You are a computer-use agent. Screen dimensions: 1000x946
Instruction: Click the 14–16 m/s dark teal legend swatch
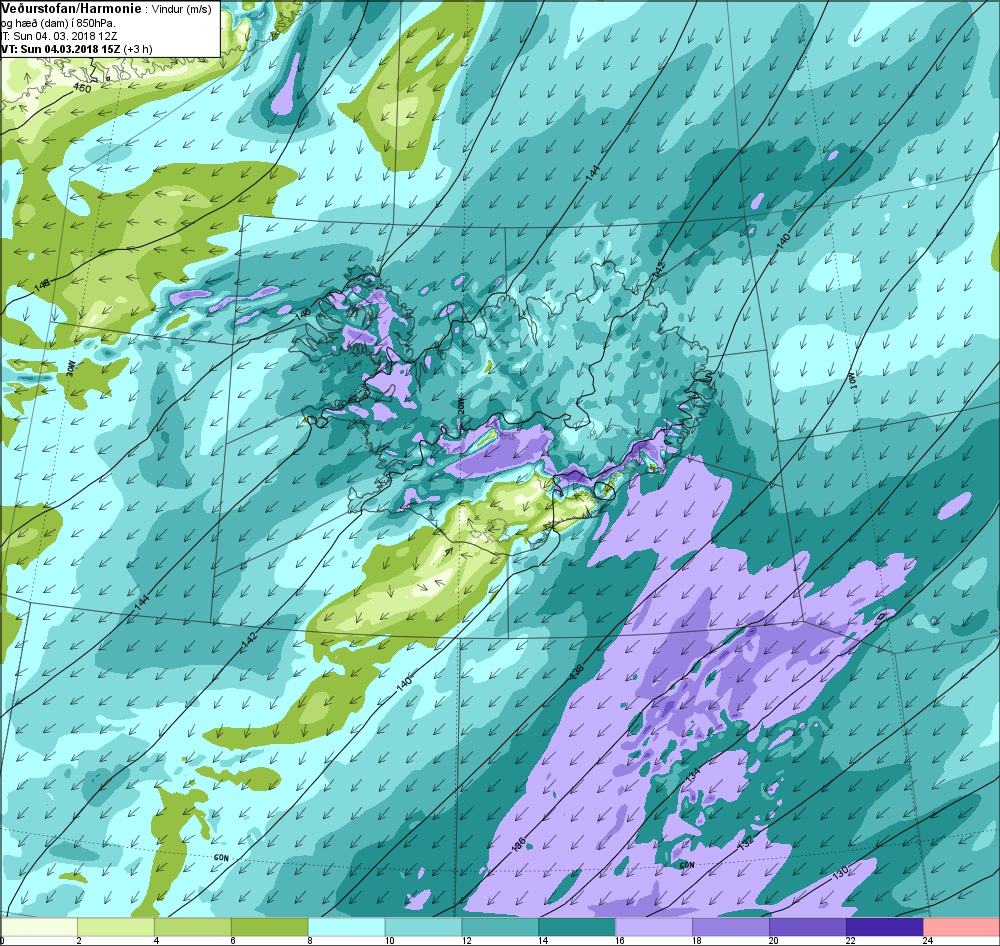tap(577, 926)
